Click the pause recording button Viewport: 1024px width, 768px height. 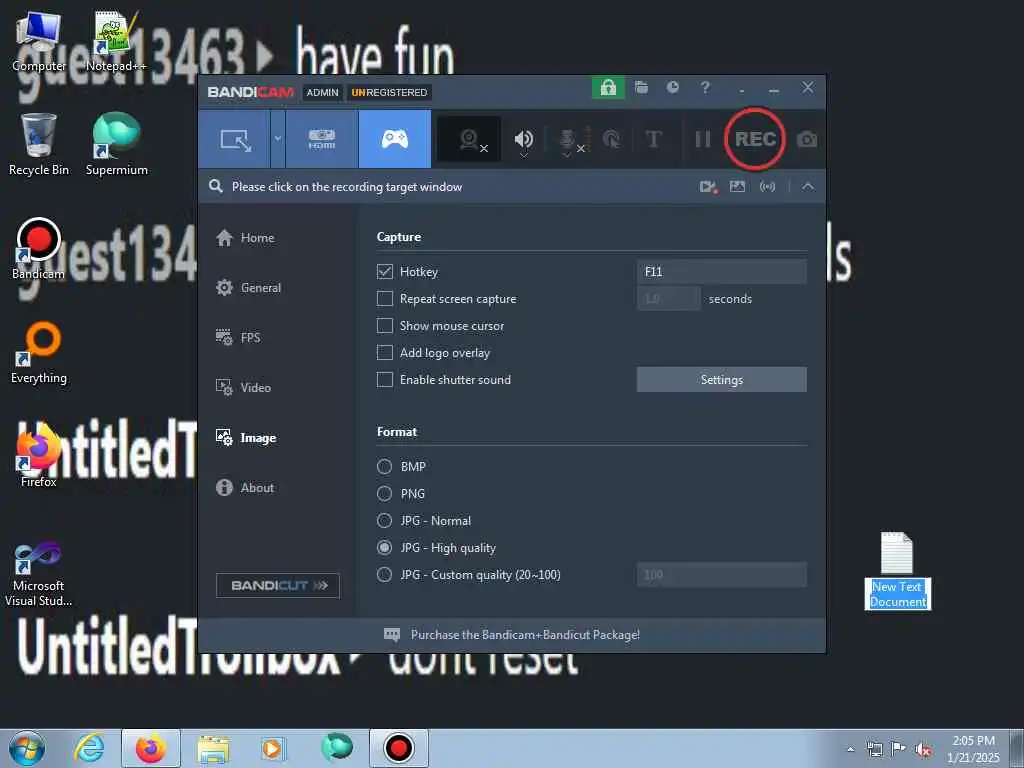tap(703, 139)
